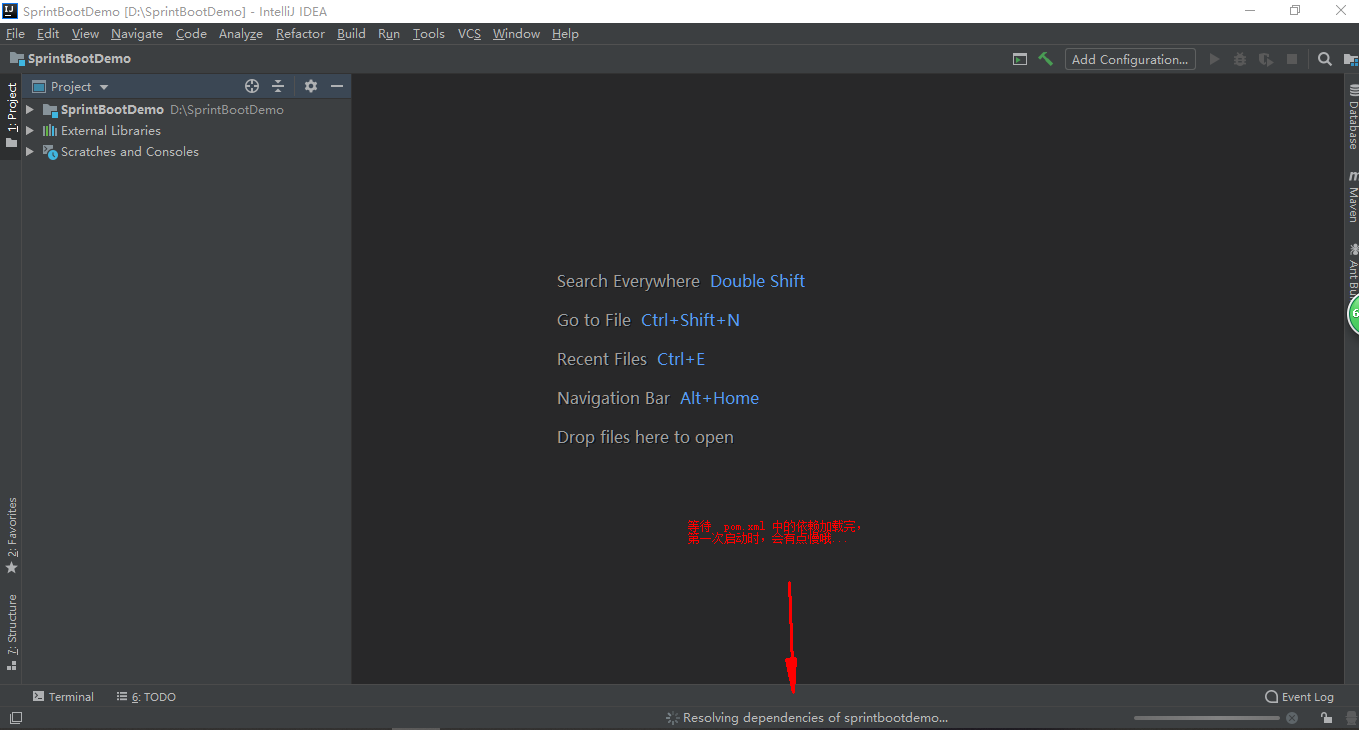Open the Terminal tool window
The width and height of the screenshot is (1359, 730).
click(63, 697)
